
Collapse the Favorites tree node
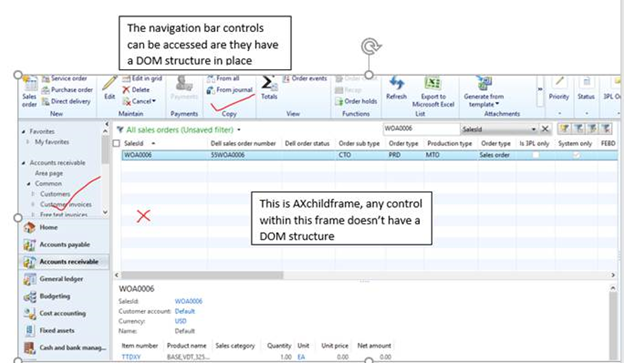tap(24, 132)
